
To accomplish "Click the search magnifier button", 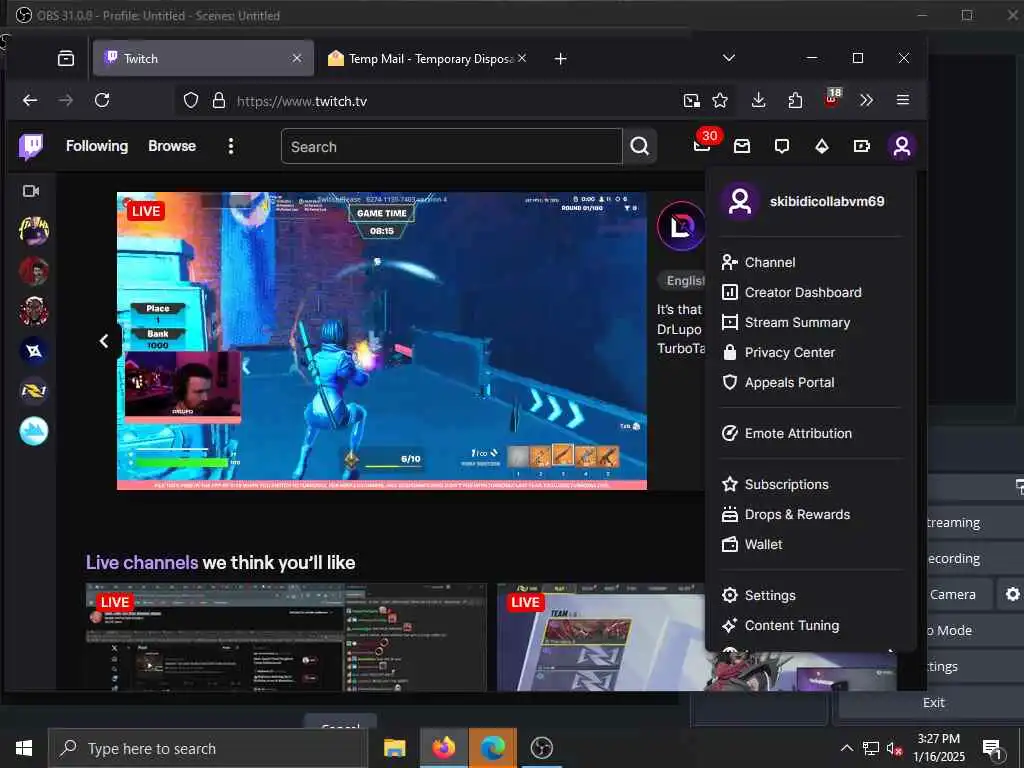I will 640,146.
